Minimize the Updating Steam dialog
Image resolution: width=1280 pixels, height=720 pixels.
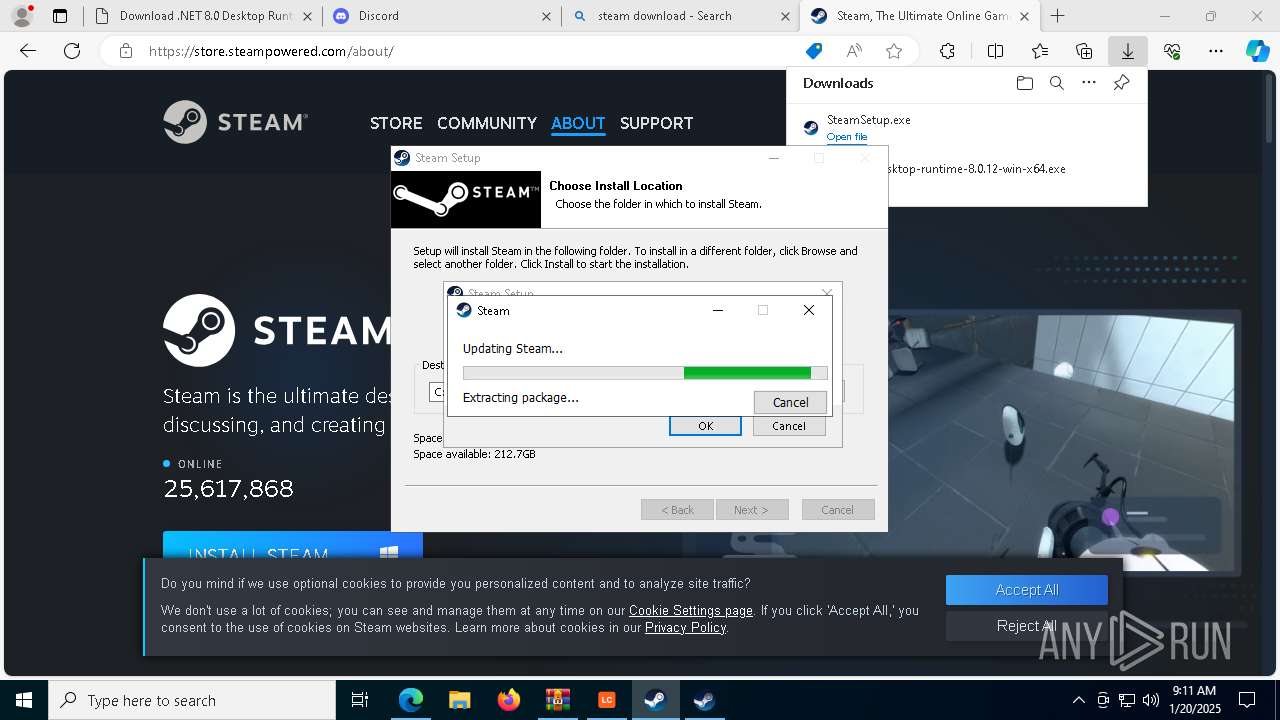(x=717, y=310)
